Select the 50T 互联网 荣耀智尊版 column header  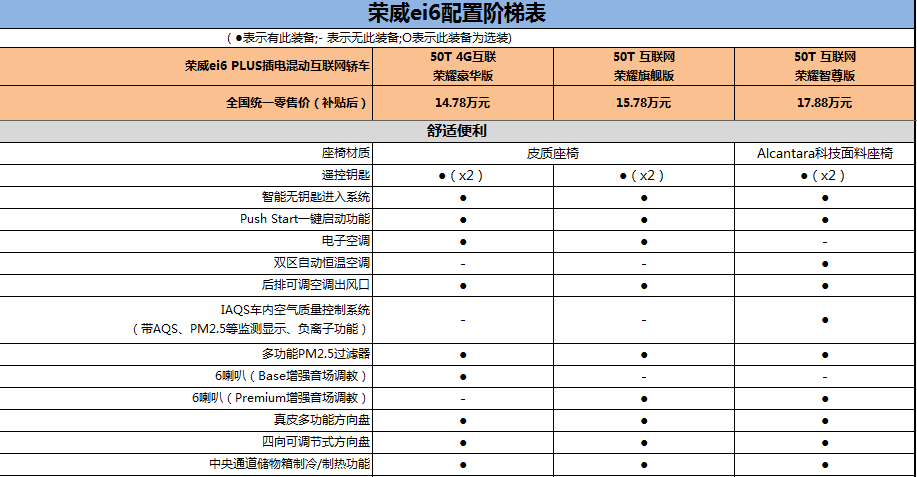click(825, 67)
